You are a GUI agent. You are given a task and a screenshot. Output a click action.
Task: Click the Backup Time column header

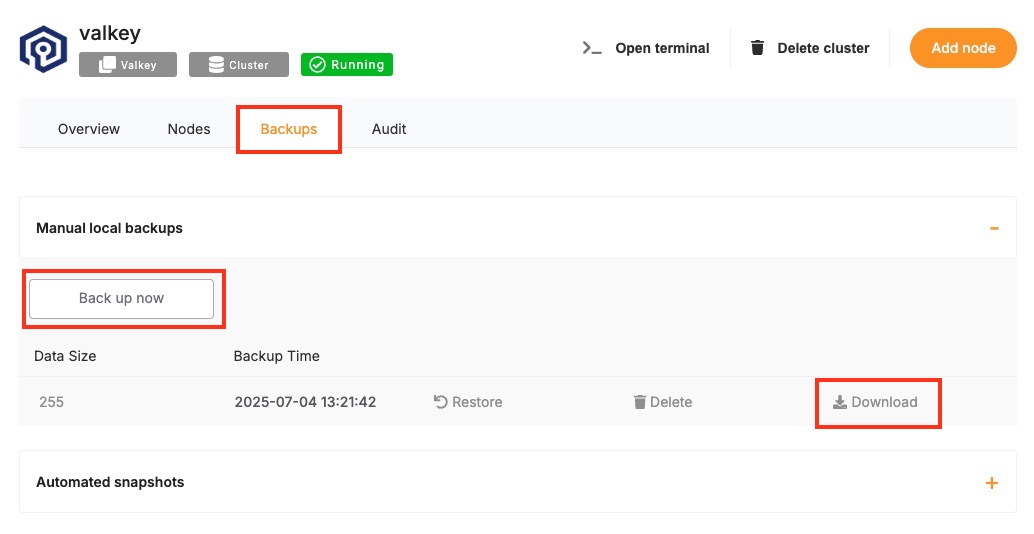pyautogui.click(x=277, y=356)
